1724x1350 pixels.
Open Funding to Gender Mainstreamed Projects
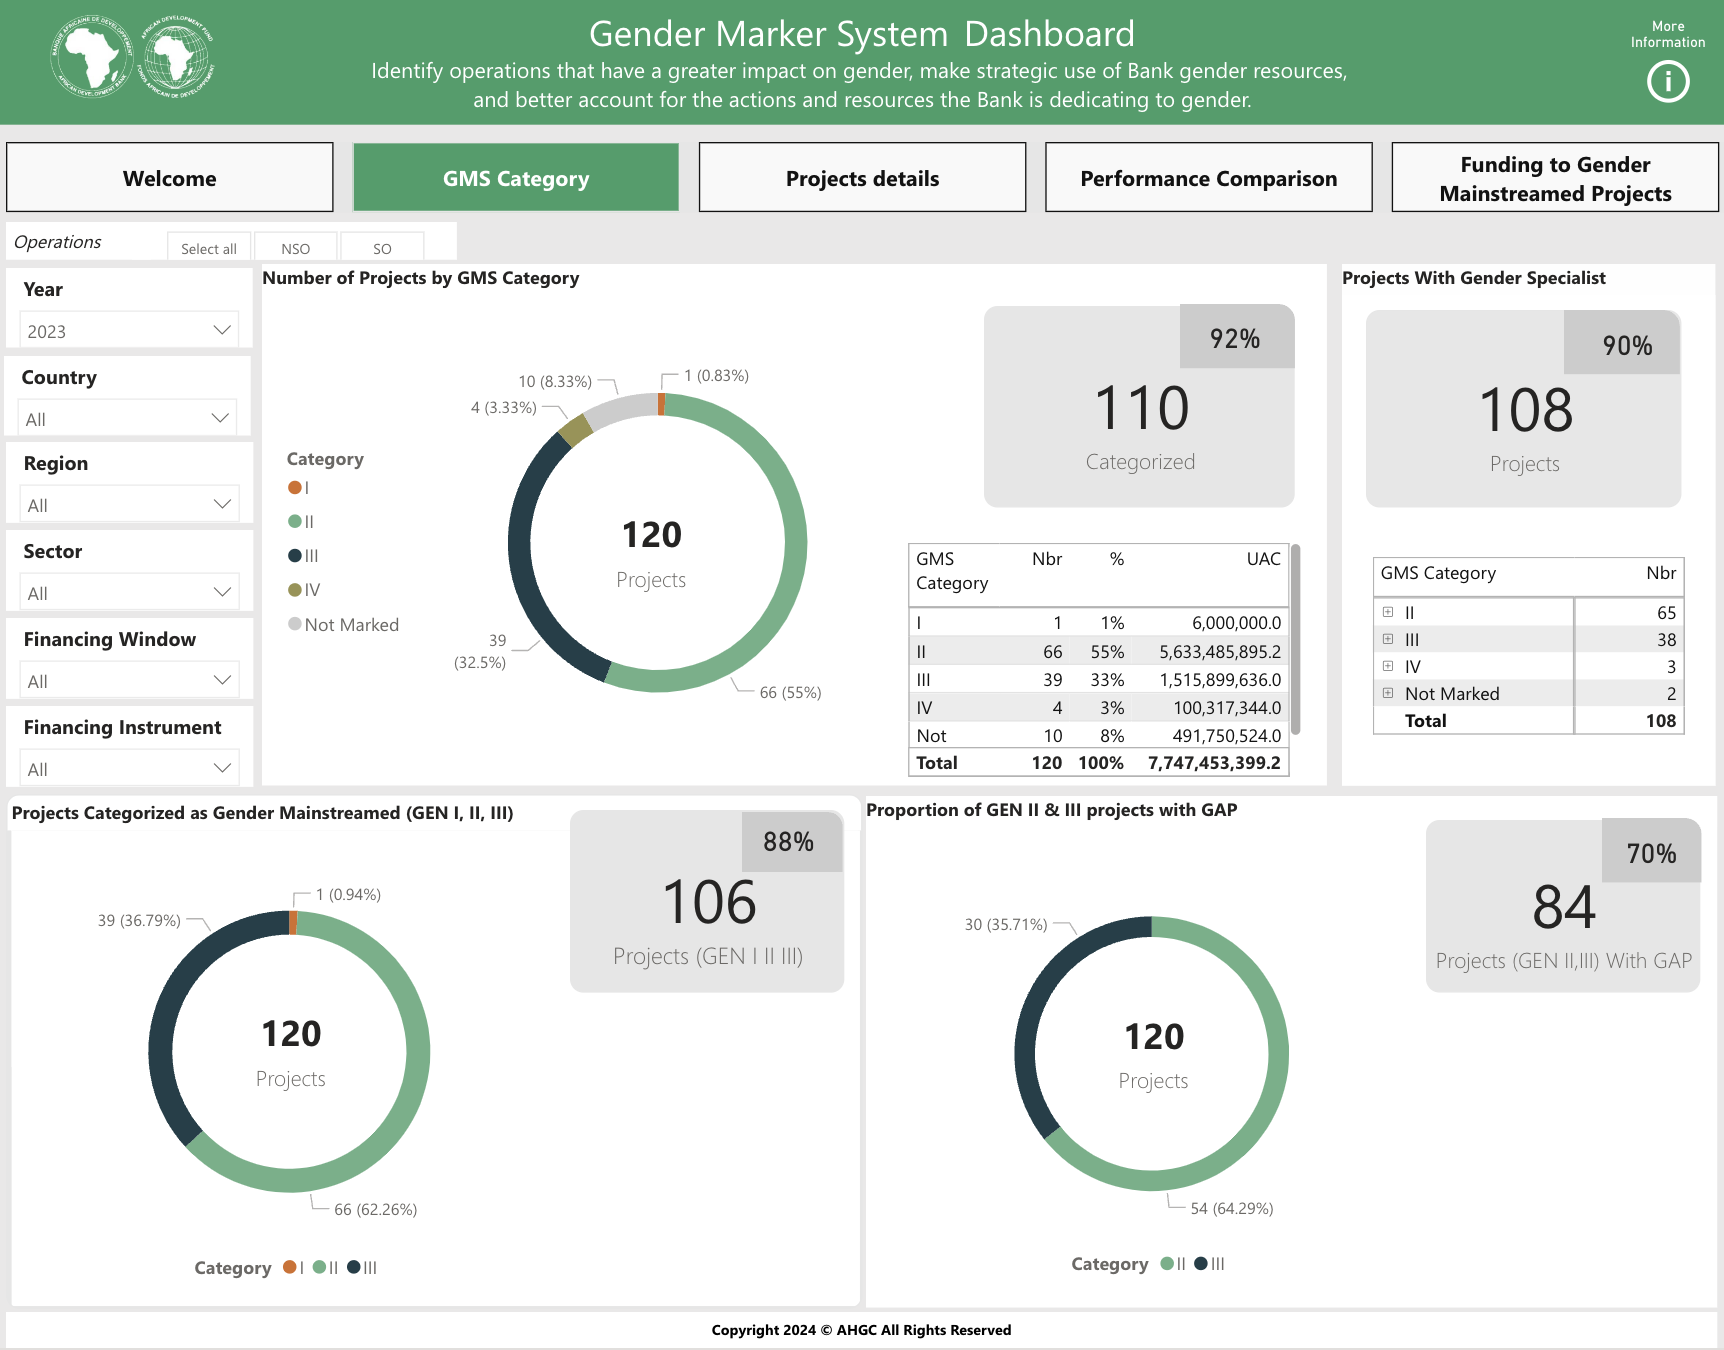tap(1554, 178)
